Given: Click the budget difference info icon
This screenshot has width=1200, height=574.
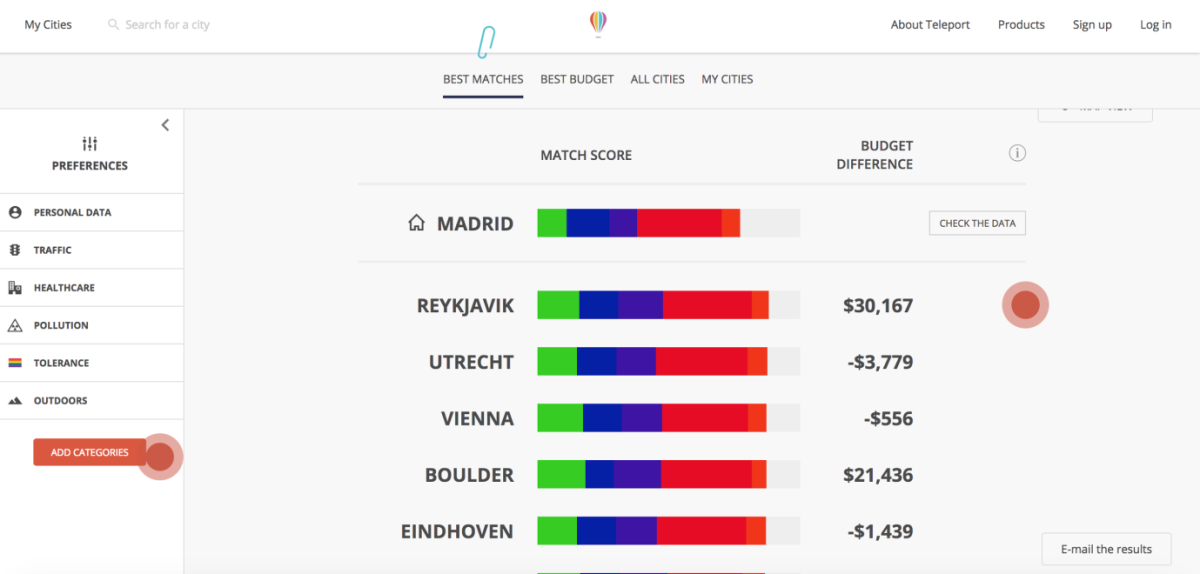Looking at the screenshot, I should coord(1017,153).
